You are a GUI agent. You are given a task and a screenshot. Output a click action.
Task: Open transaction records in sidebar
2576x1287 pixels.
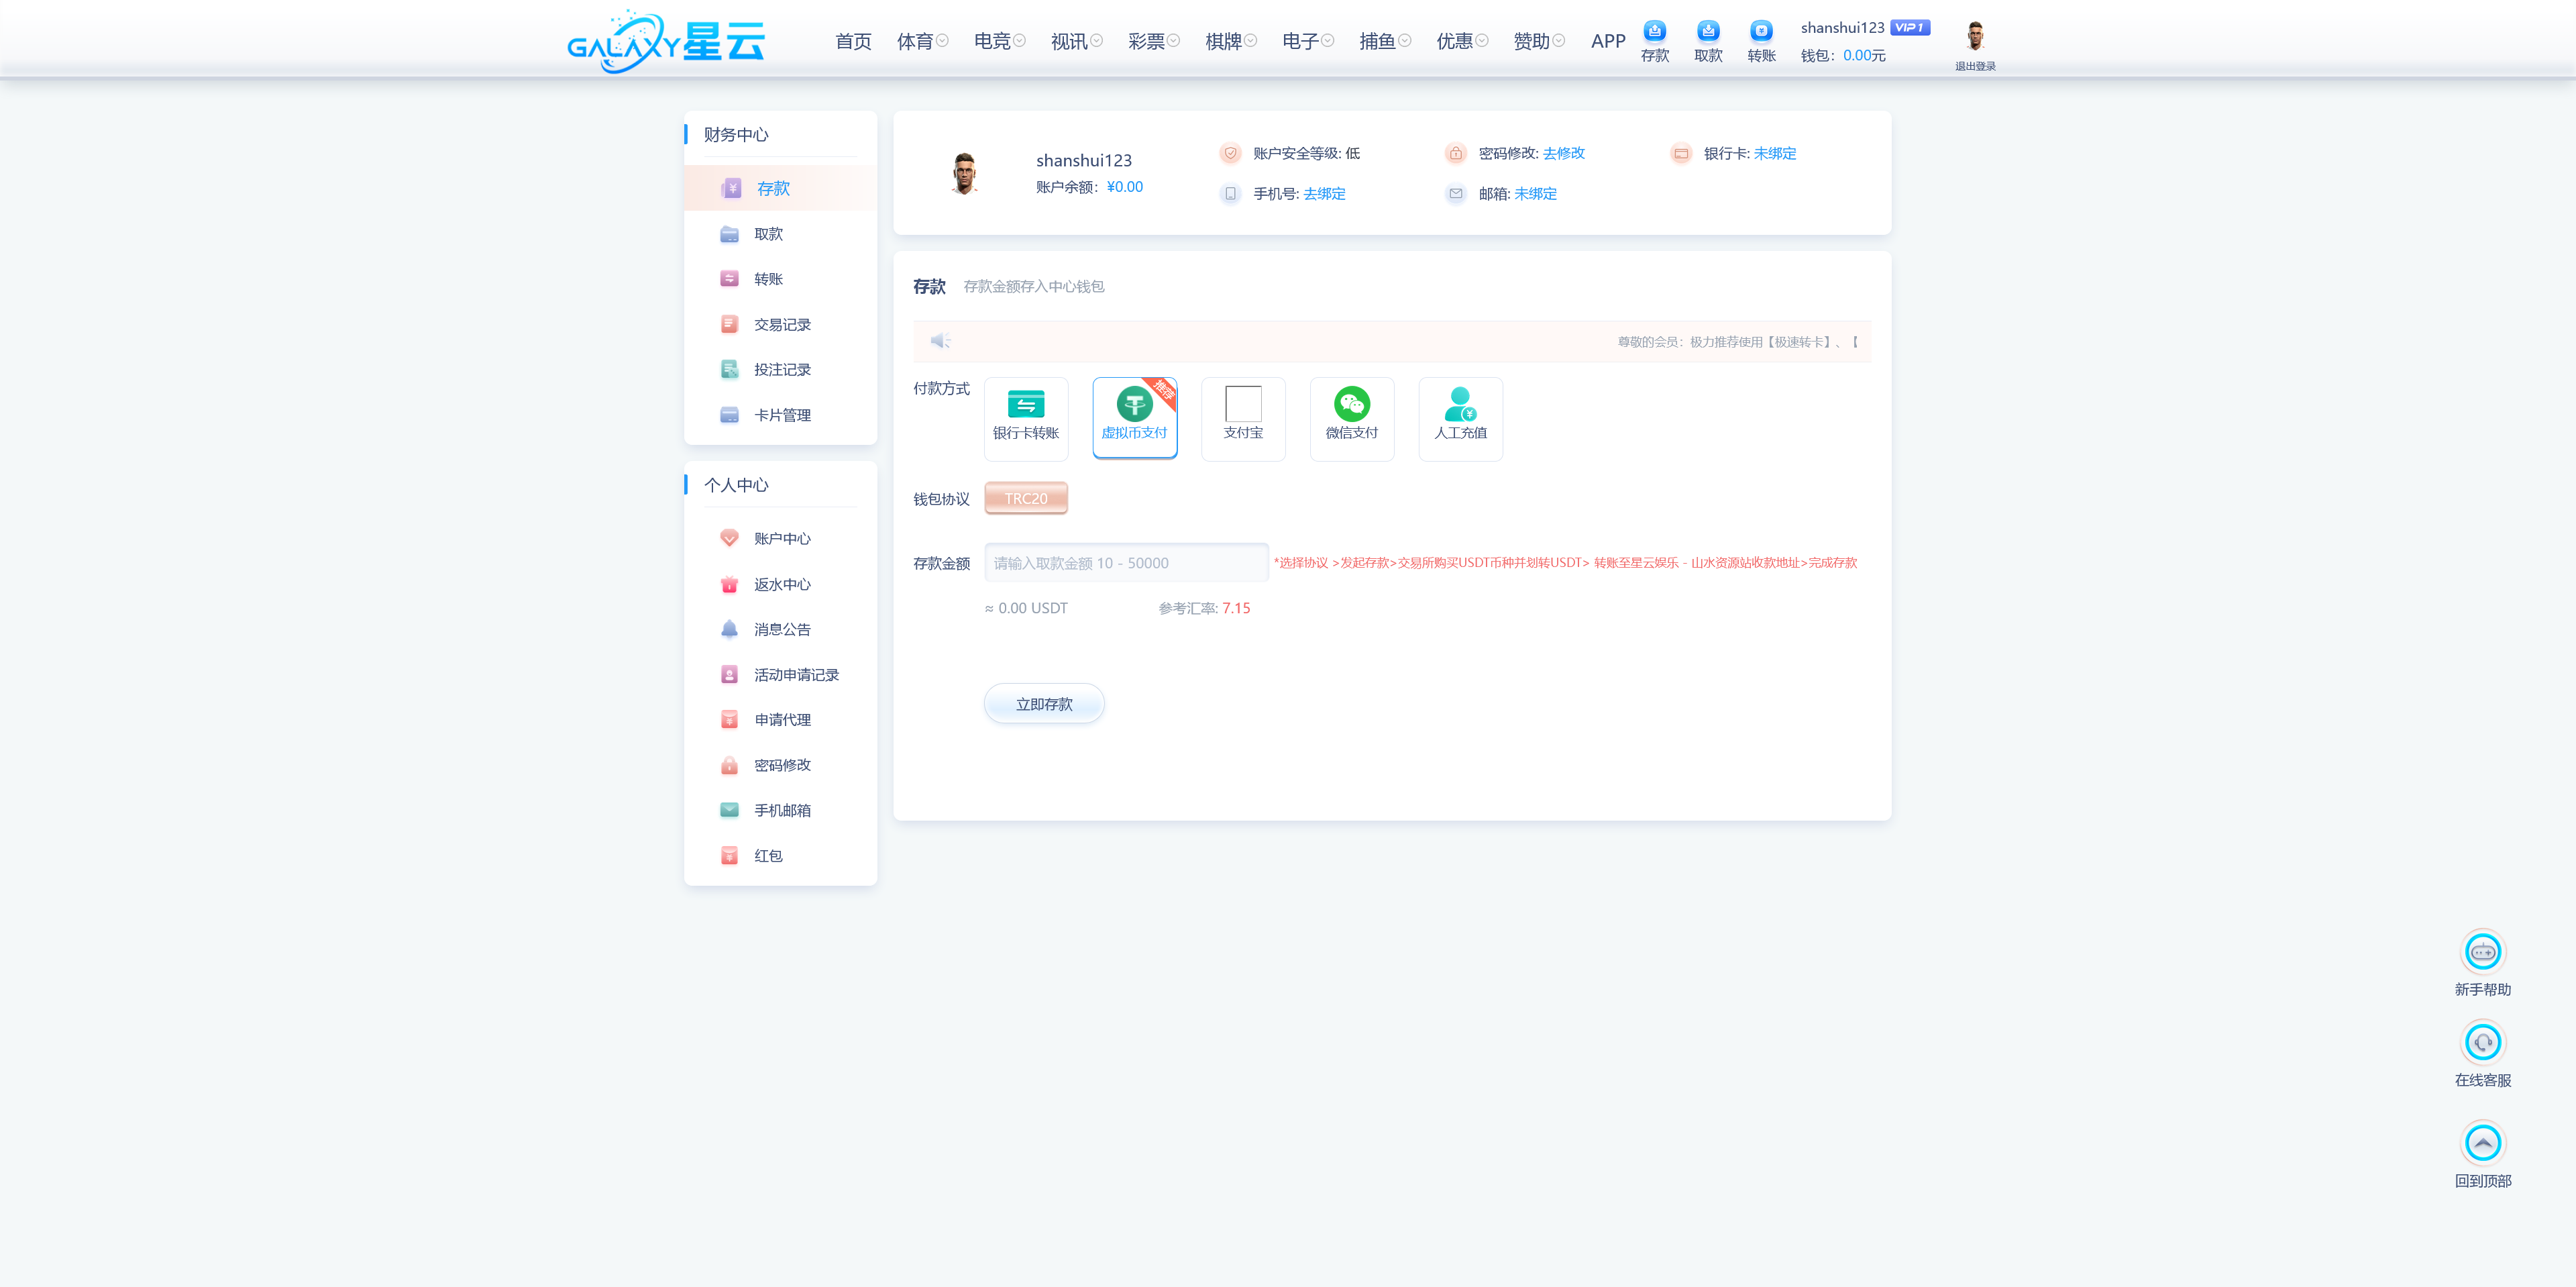tap(781, 325)
